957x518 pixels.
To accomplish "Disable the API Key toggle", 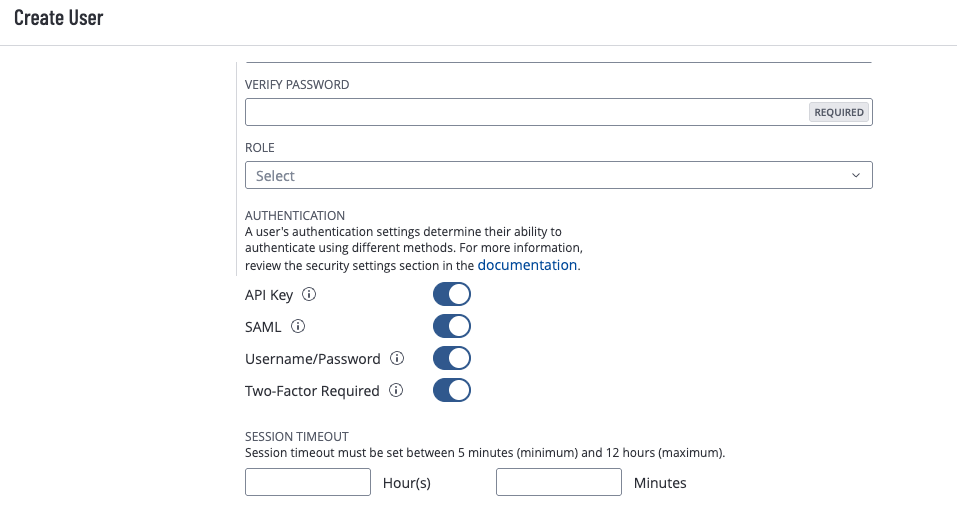I will pyautogui.click(x=451, y=295).
